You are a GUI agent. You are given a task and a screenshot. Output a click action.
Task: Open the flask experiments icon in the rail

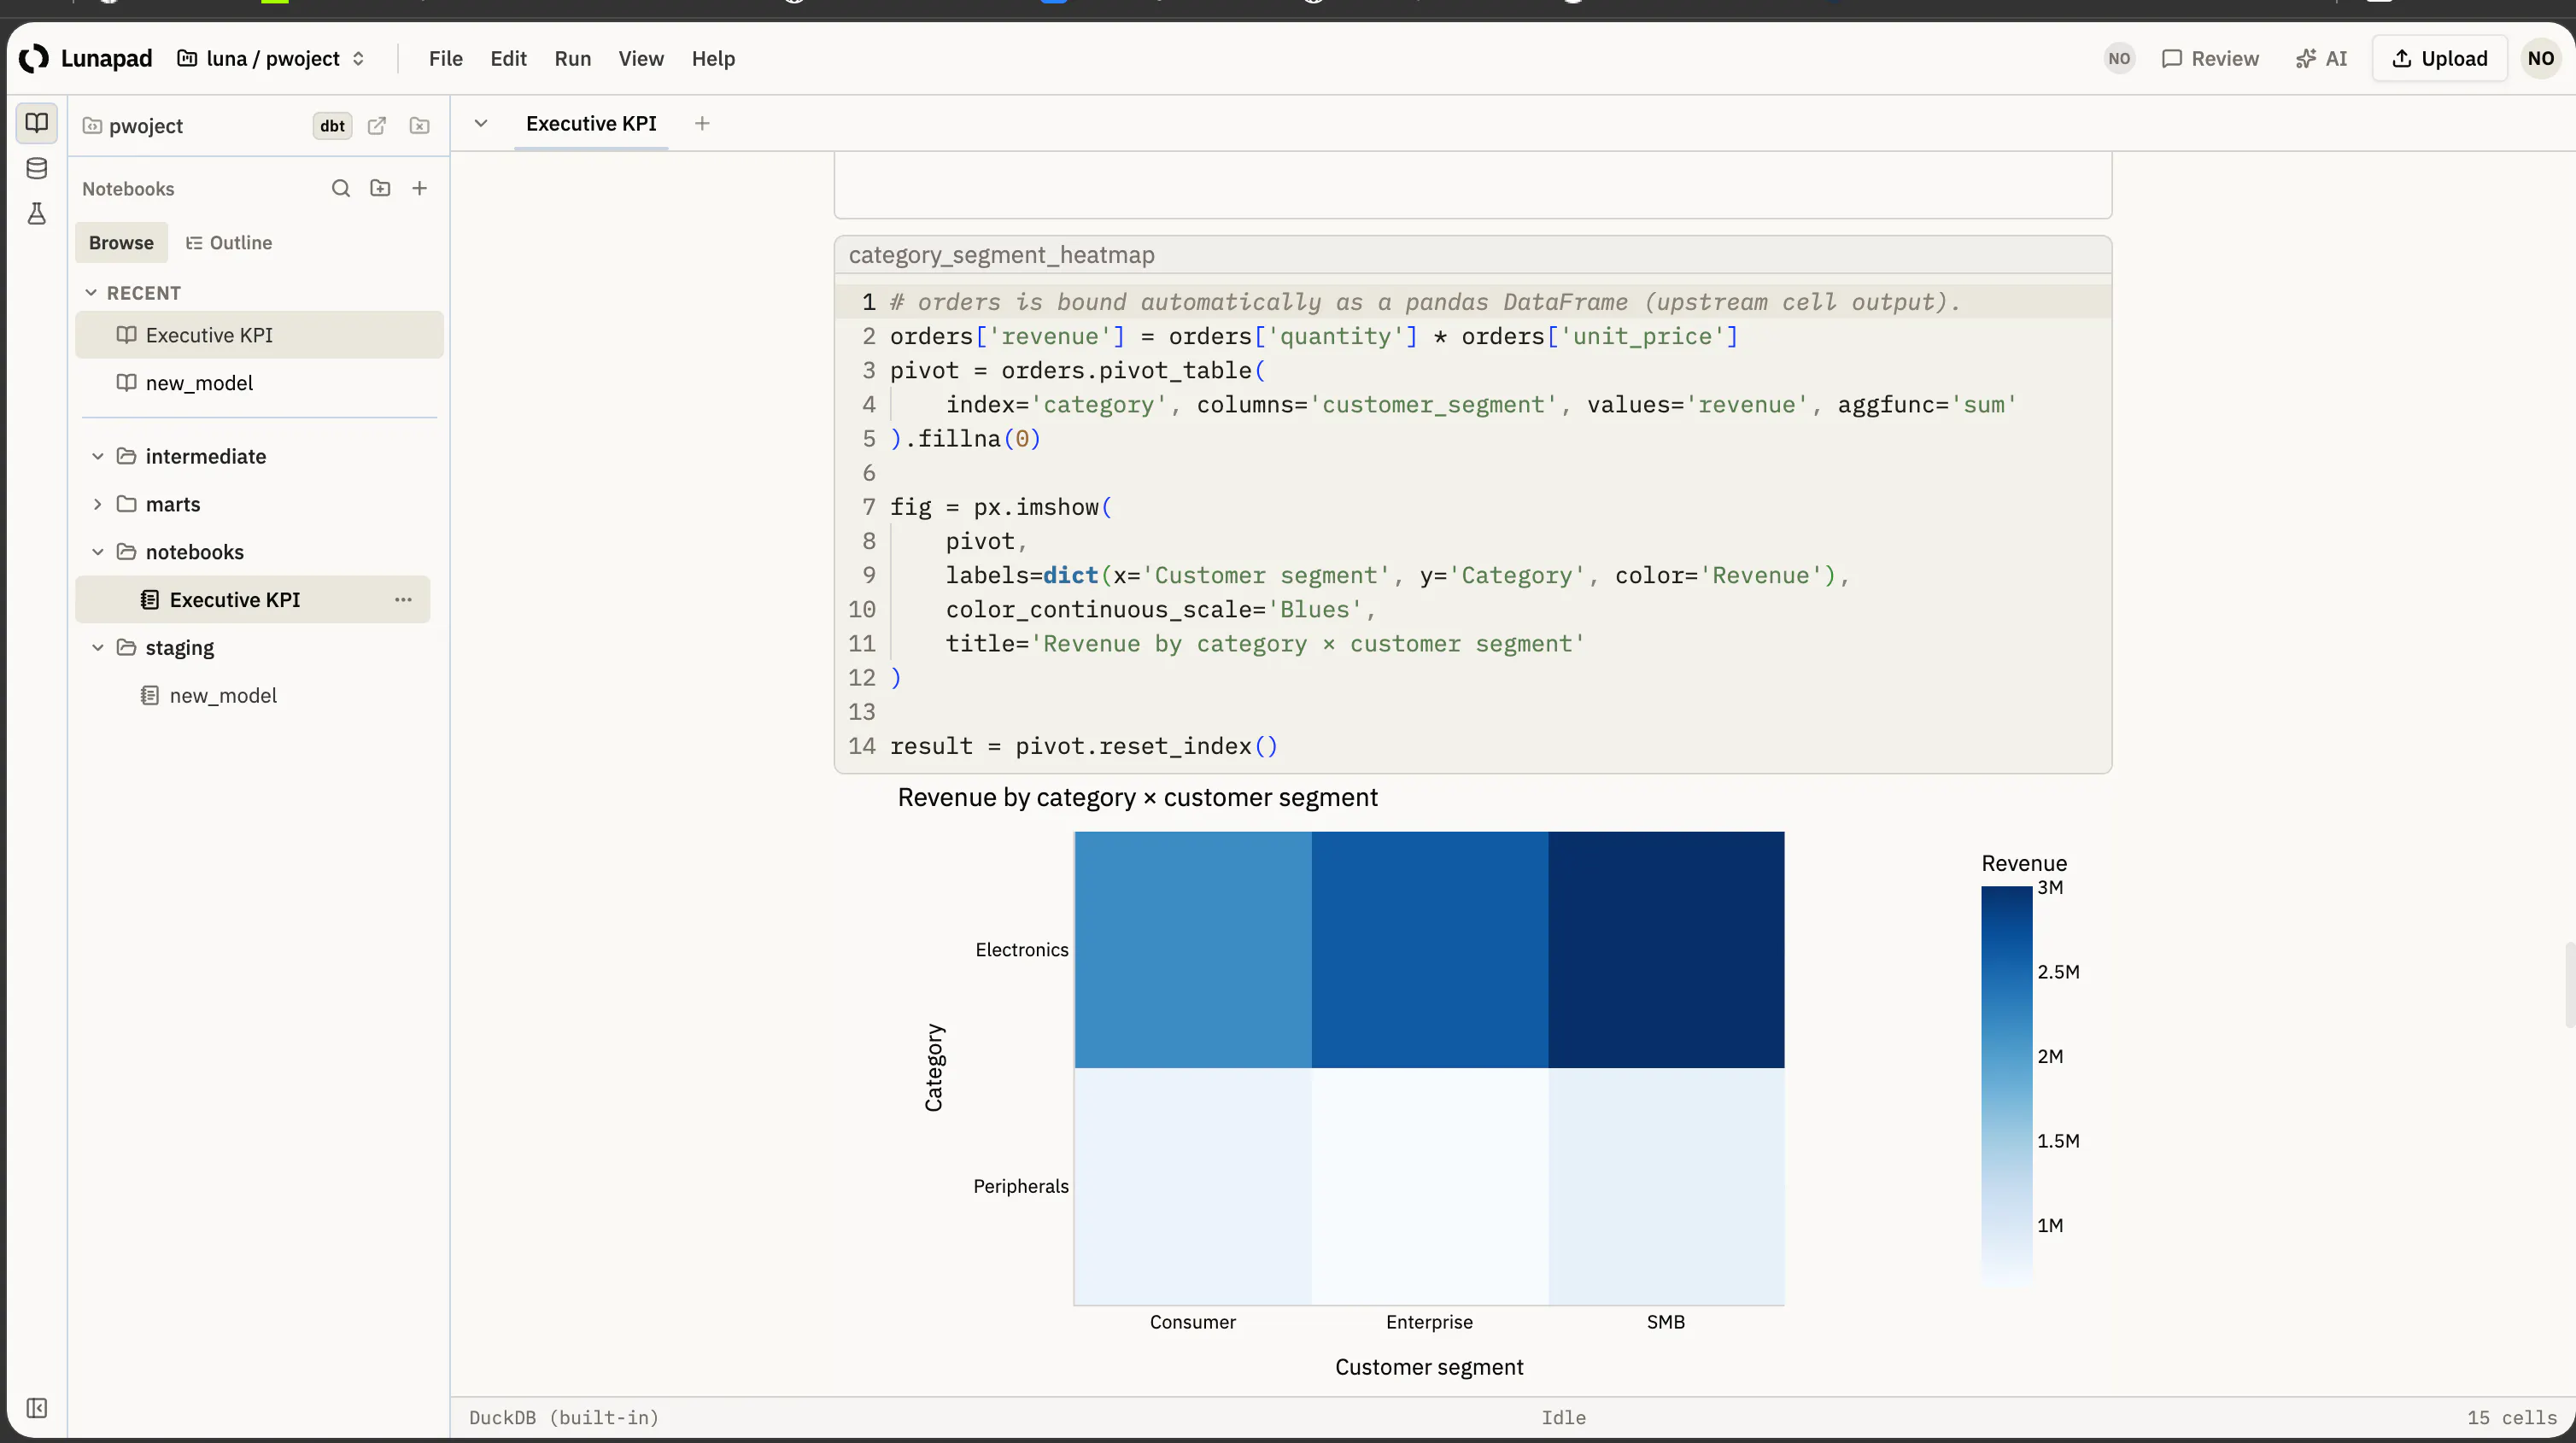(x=37, y=213)
